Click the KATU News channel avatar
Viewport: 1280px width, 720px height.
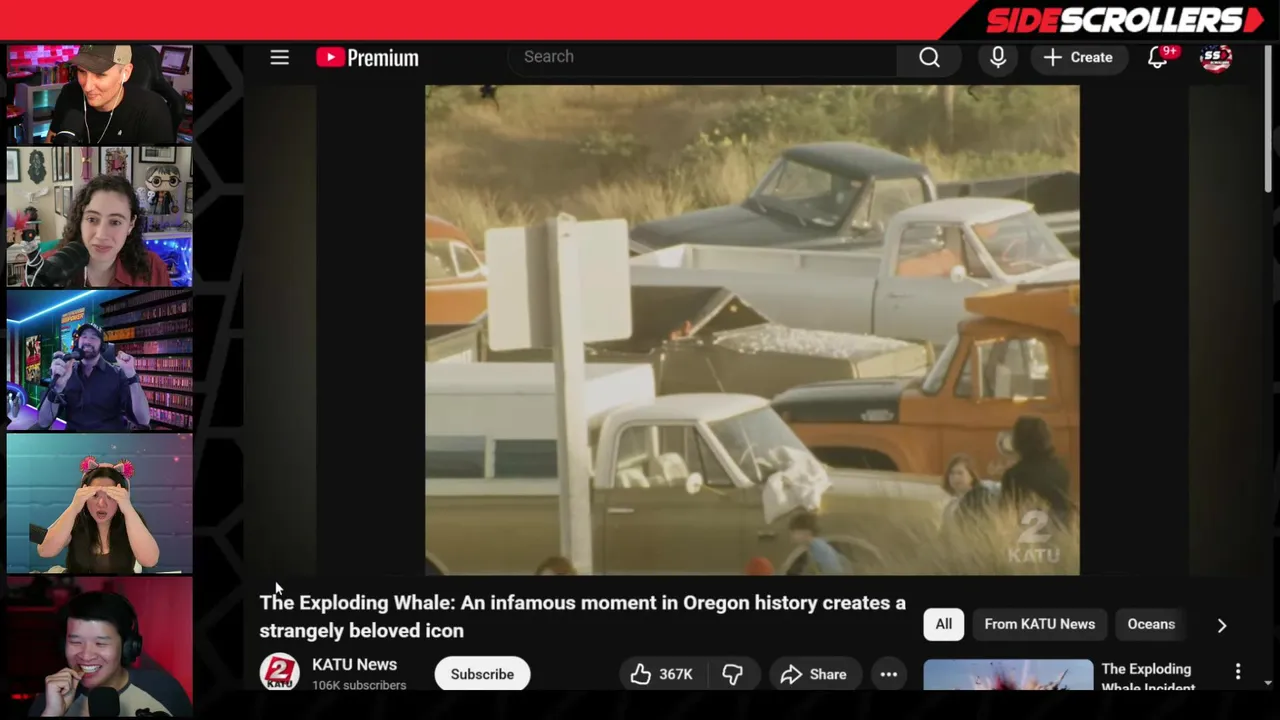[279, 673]
